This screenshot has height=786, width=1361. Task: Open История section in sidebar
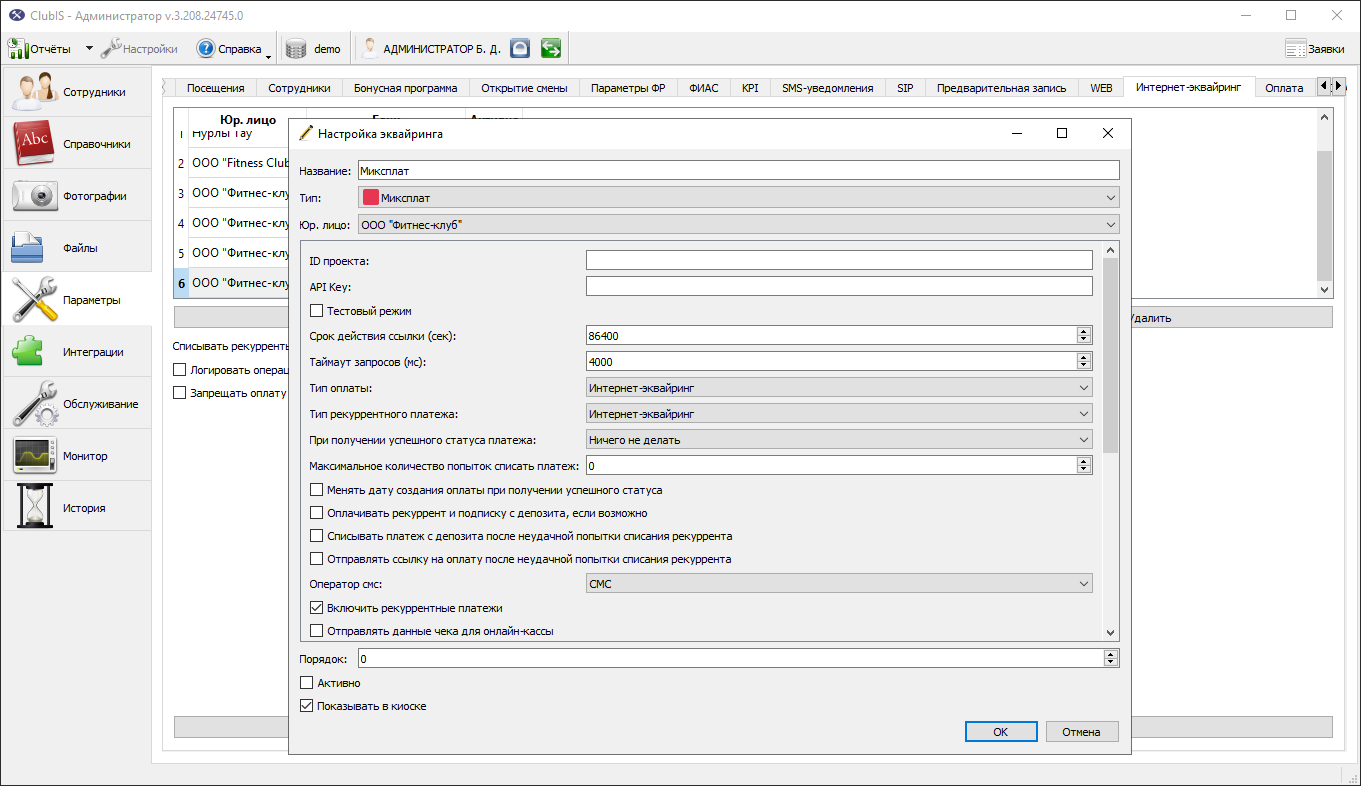(77, 508)
